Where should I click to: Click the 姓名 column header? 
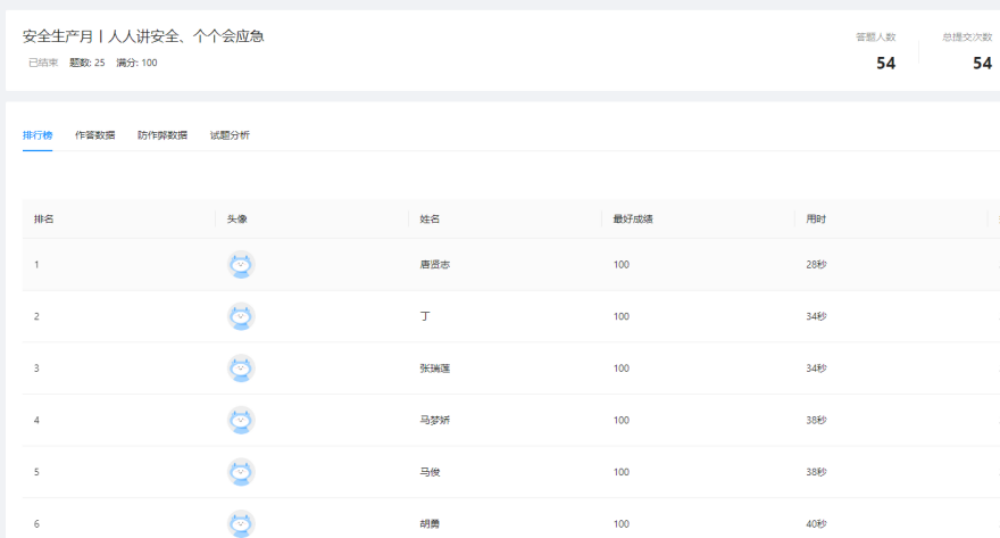pos(430,219)
